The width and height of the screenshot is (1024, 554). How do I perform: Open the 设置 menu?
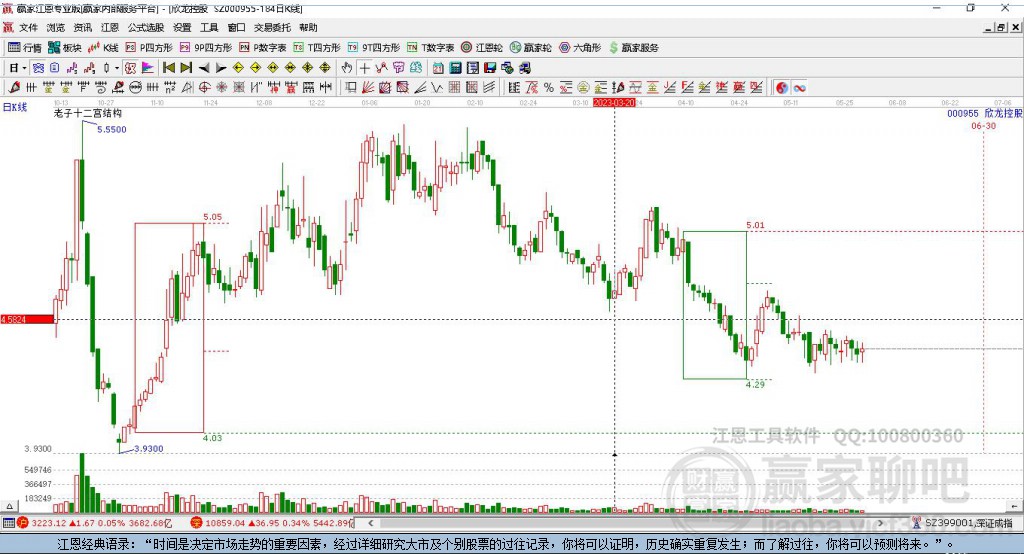point(182,27)
